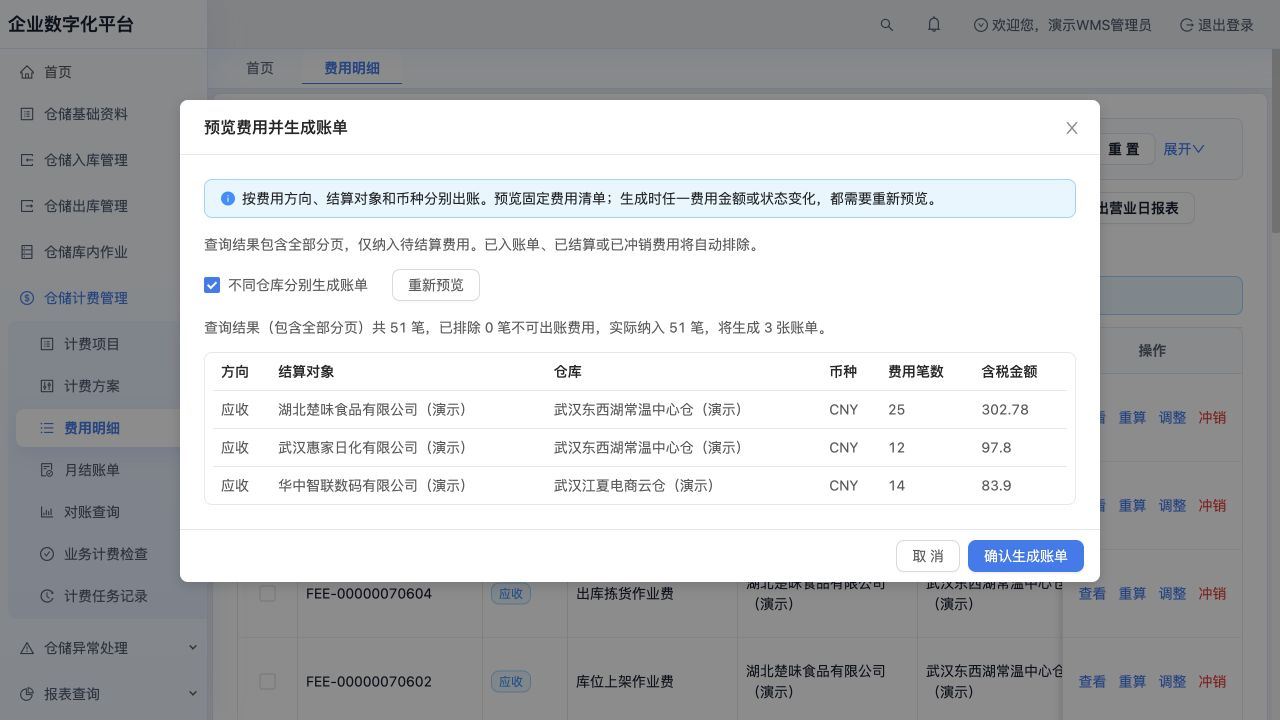This screenshot has height=720, width=1280.
Task: Expand the 仓储异常处理 menu chevron
Action: (x=193, y=648)
